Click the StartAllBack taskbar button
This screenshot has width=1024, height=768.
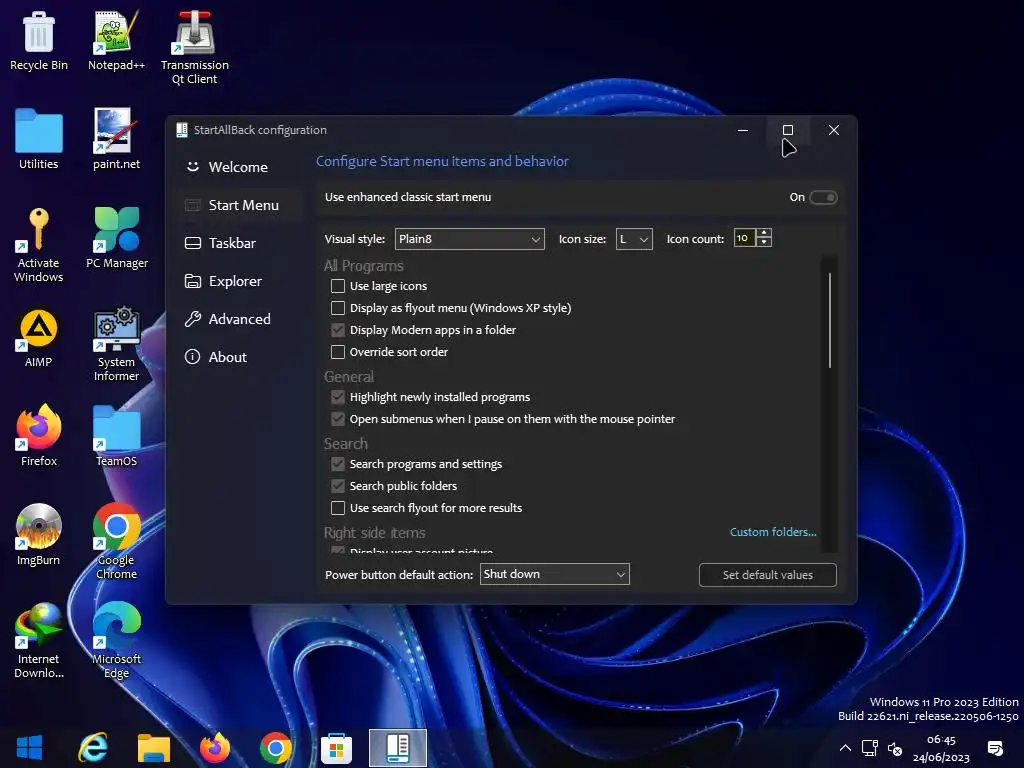point(398,748)
